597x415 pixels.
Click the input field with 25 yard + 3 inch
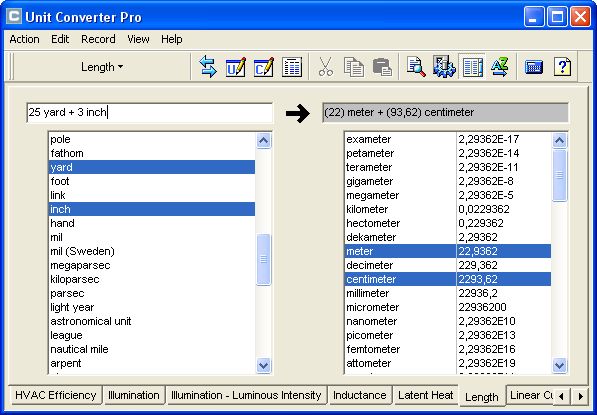[x=150, y=112]
